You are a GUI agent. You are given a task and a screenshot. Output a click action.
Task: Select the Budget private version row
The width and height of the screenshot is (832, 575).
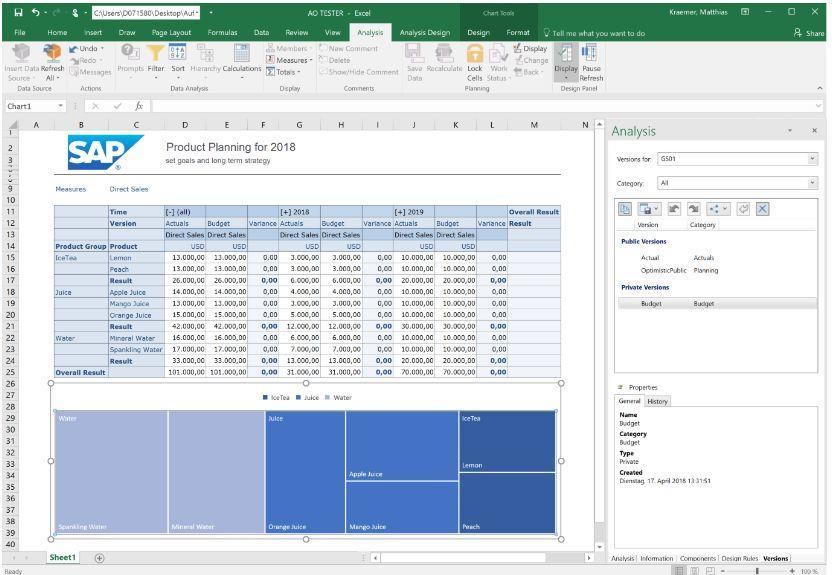[717, 303]
